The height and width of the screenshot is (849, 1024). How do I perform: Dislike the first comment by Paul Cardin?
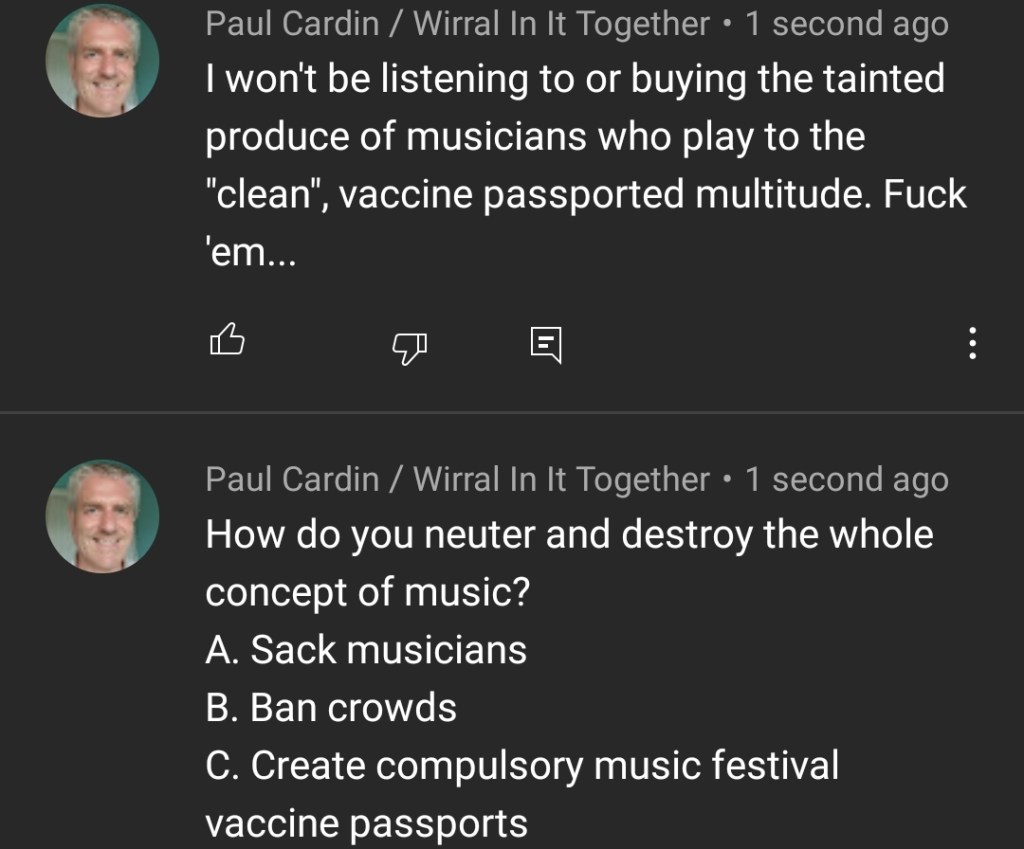408,345
